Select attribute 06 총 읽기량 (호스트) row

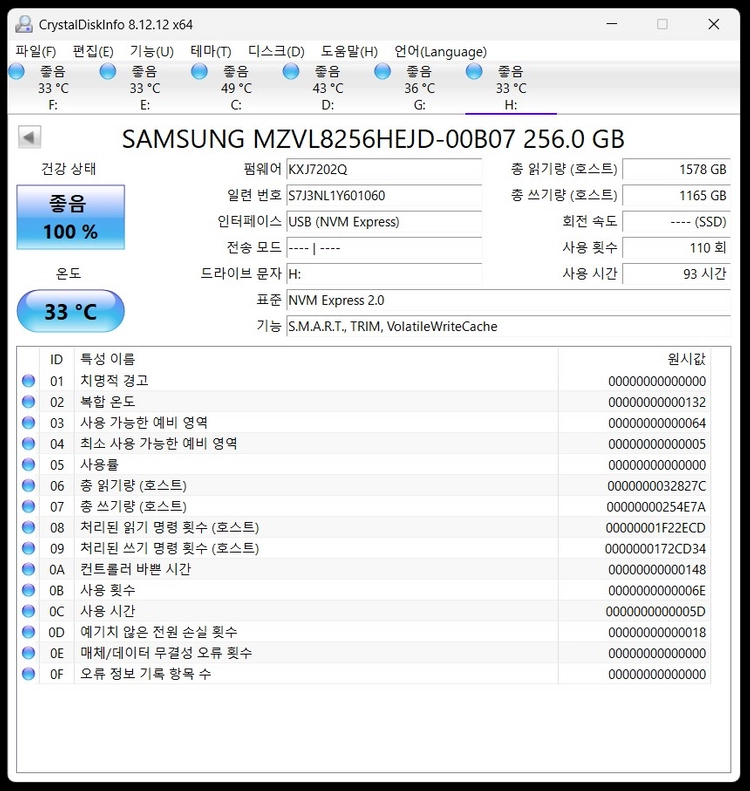coord(364,486)
